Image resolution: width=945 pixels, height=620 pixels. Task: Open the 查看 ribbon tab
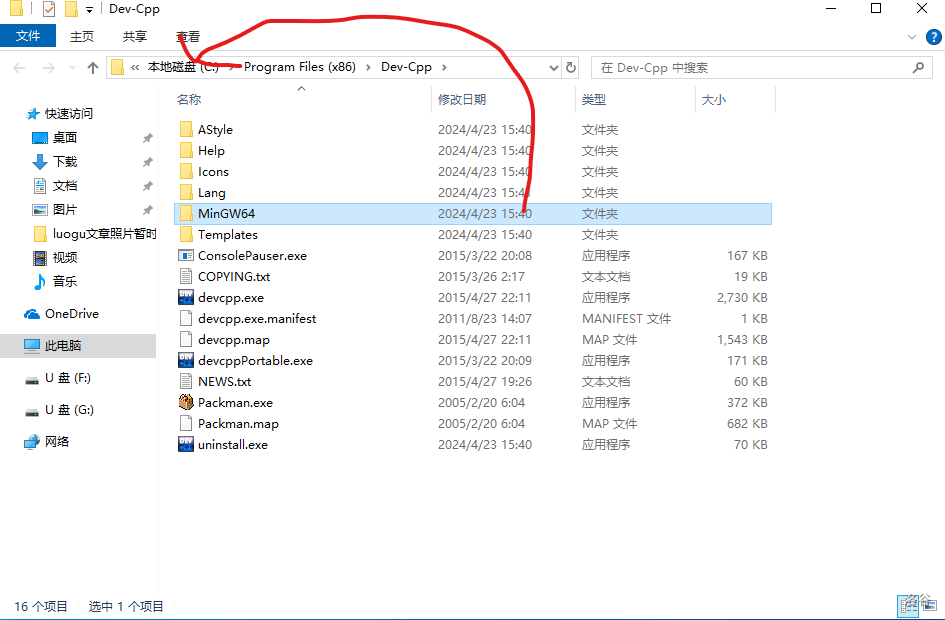click(x=188, y=36)
